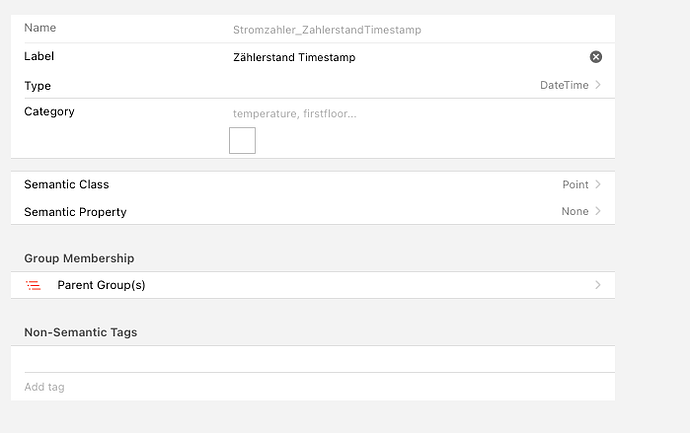Viewport: 690px width, 433px height.
Task: Select the DateTime type value
Action: pyautogui.click(x=564, y=85)
